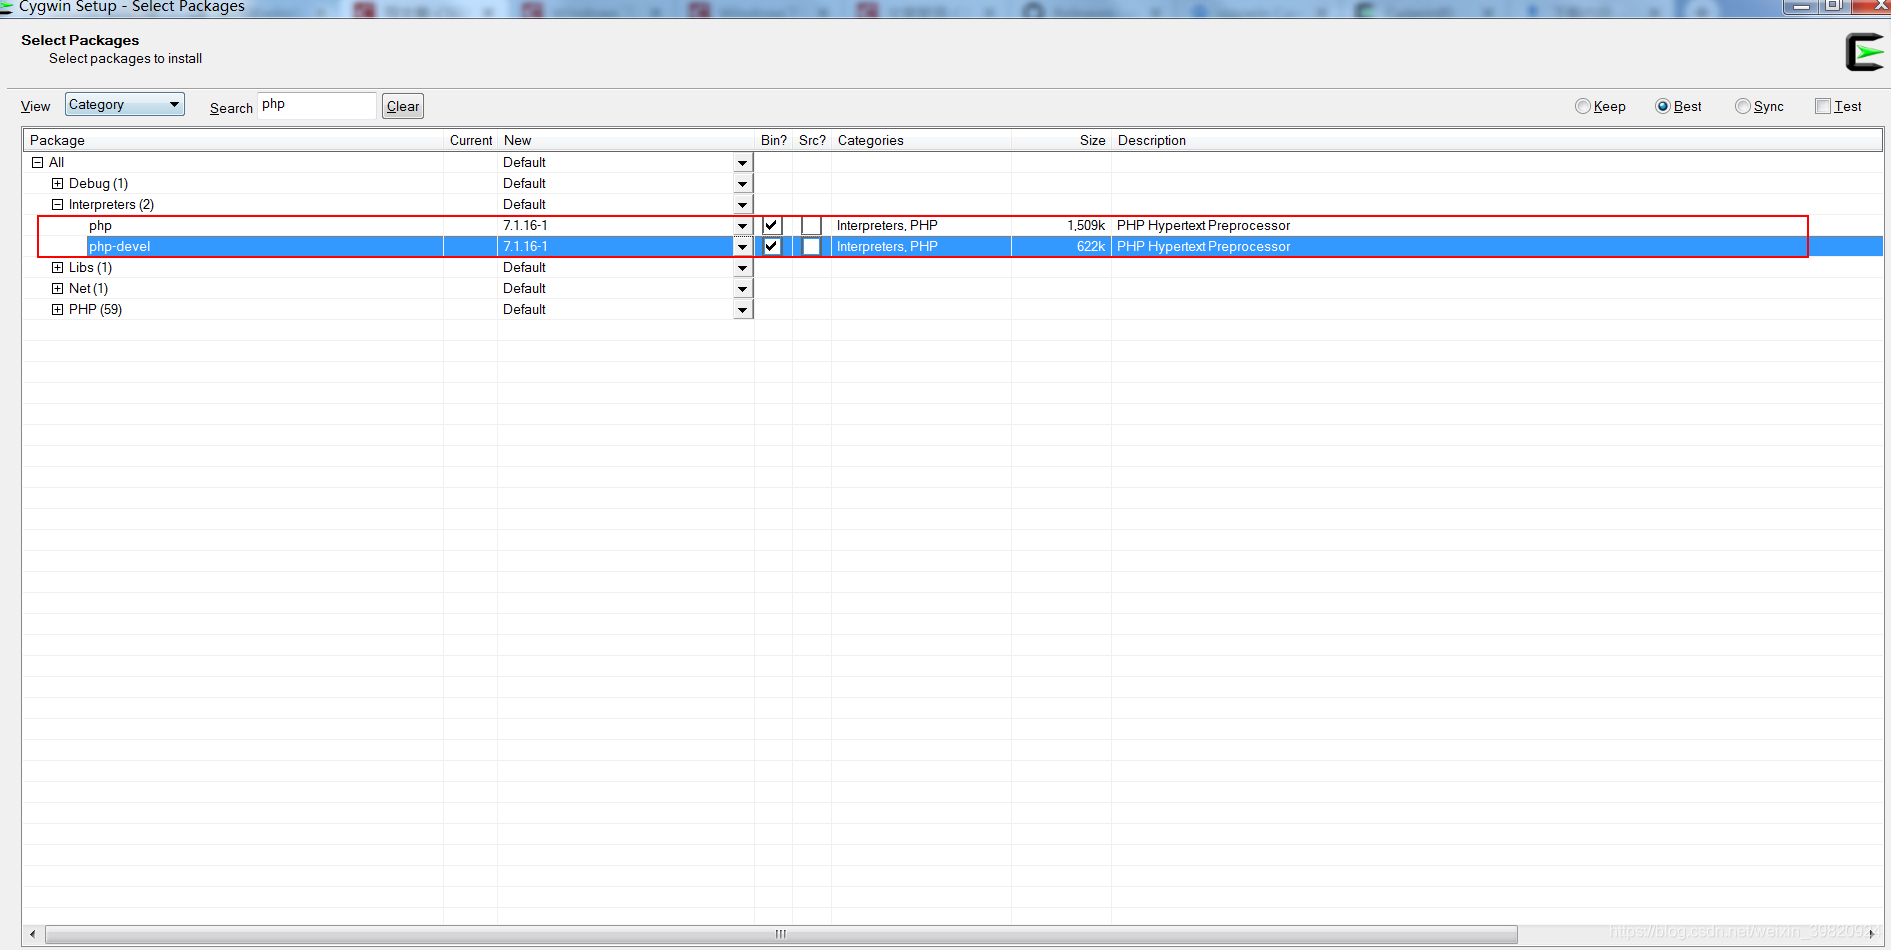Select the php-devel package row name

[x=120, y=246]
